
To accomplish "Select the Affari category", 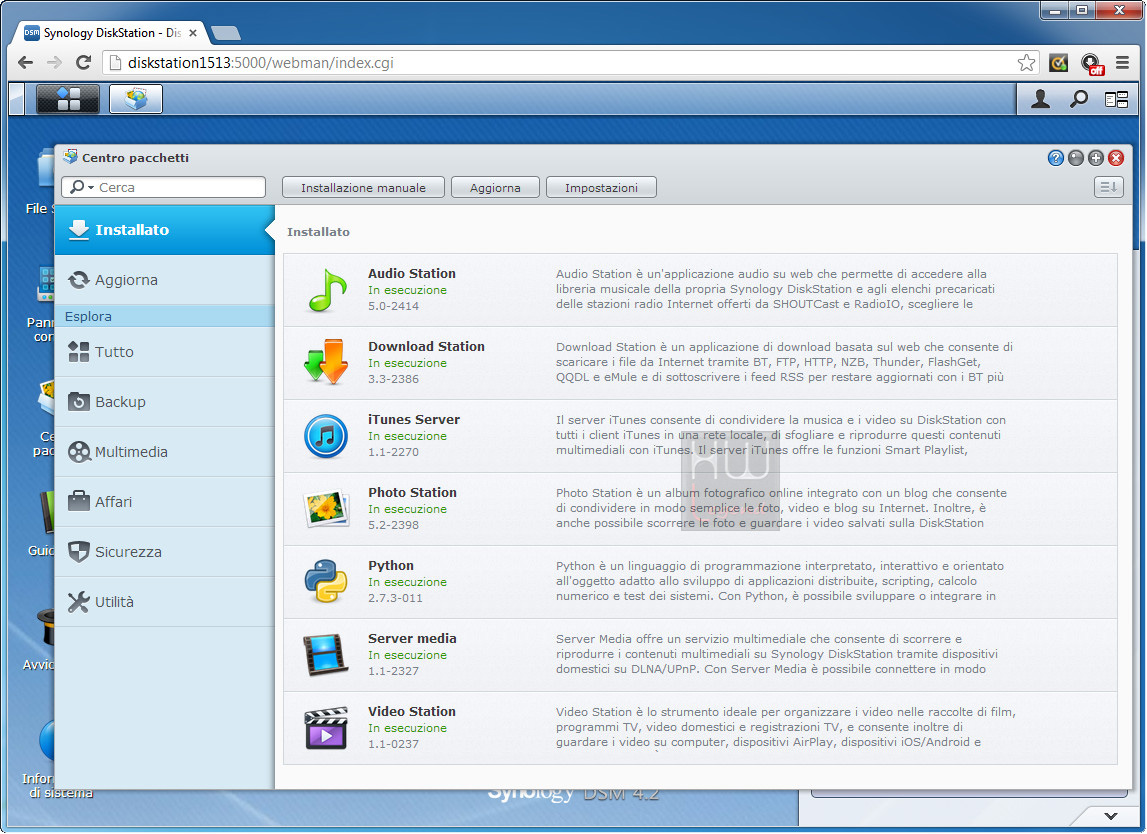I will 165,502.
